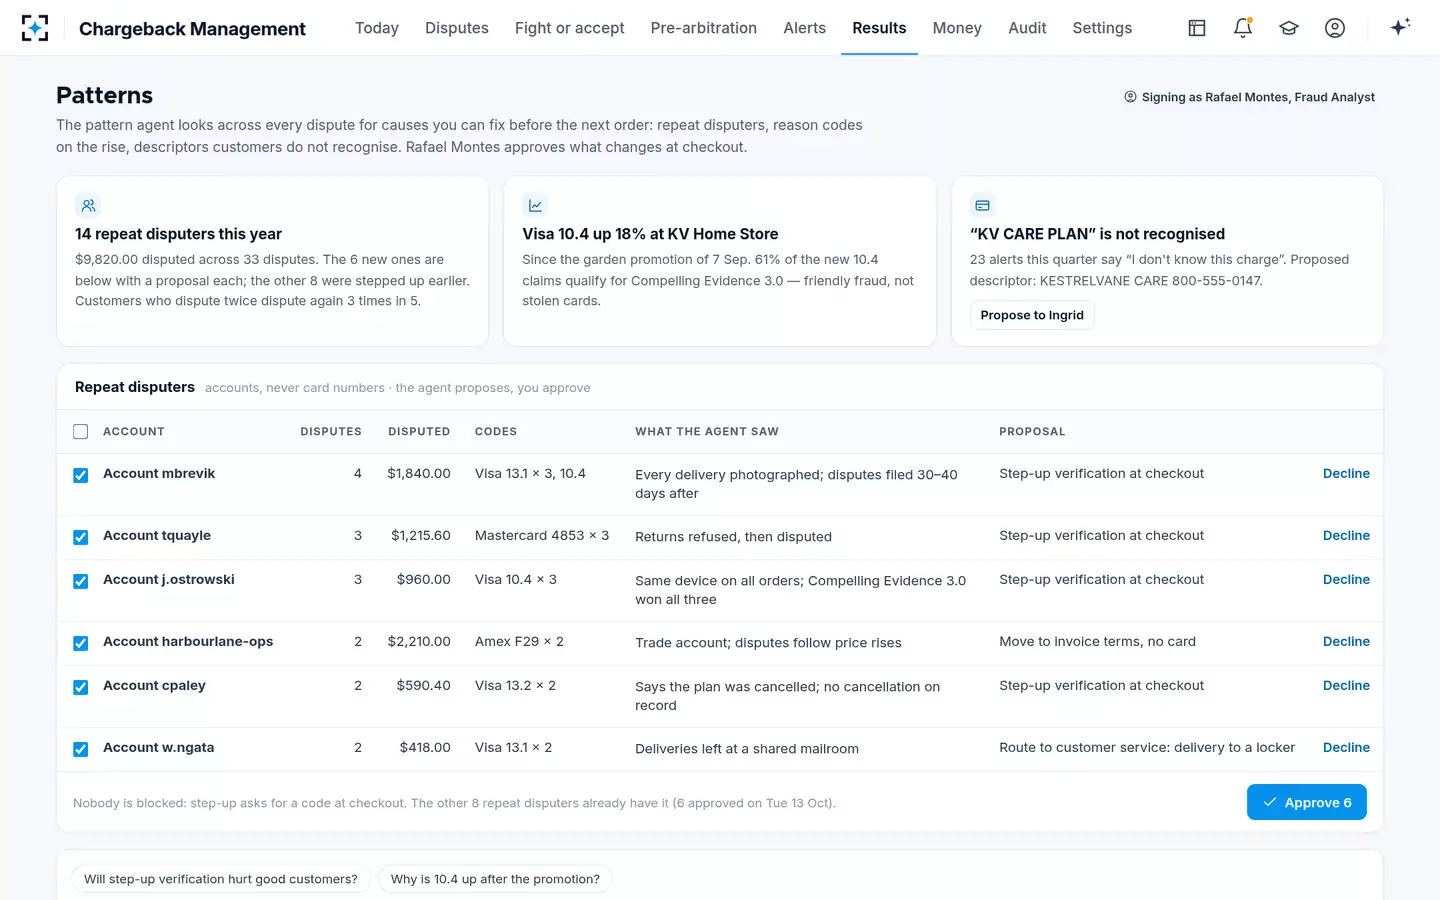Uncheck Account mbrevik checkbox
Viewport: 1440px width, 900px height.
[x=81, y=476]
